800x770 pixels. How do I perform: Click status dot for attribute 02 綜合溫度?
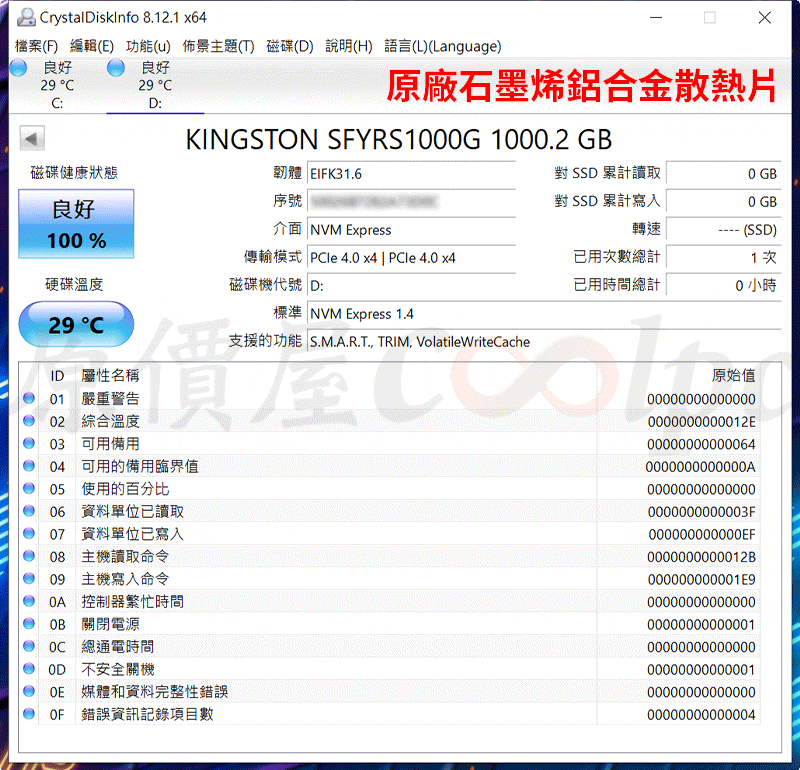point(29,420)
